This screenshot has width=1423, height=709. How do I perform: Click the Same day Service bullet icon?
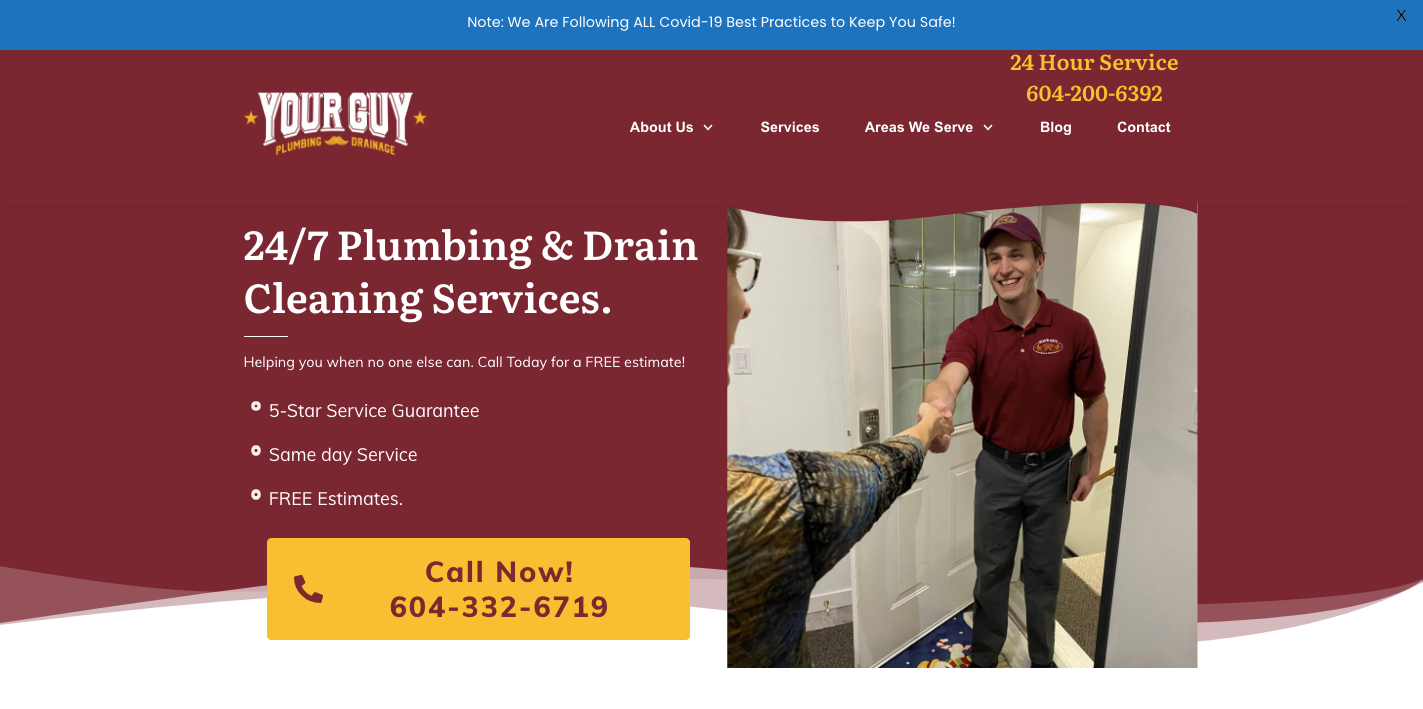click(x=256, y=450)
